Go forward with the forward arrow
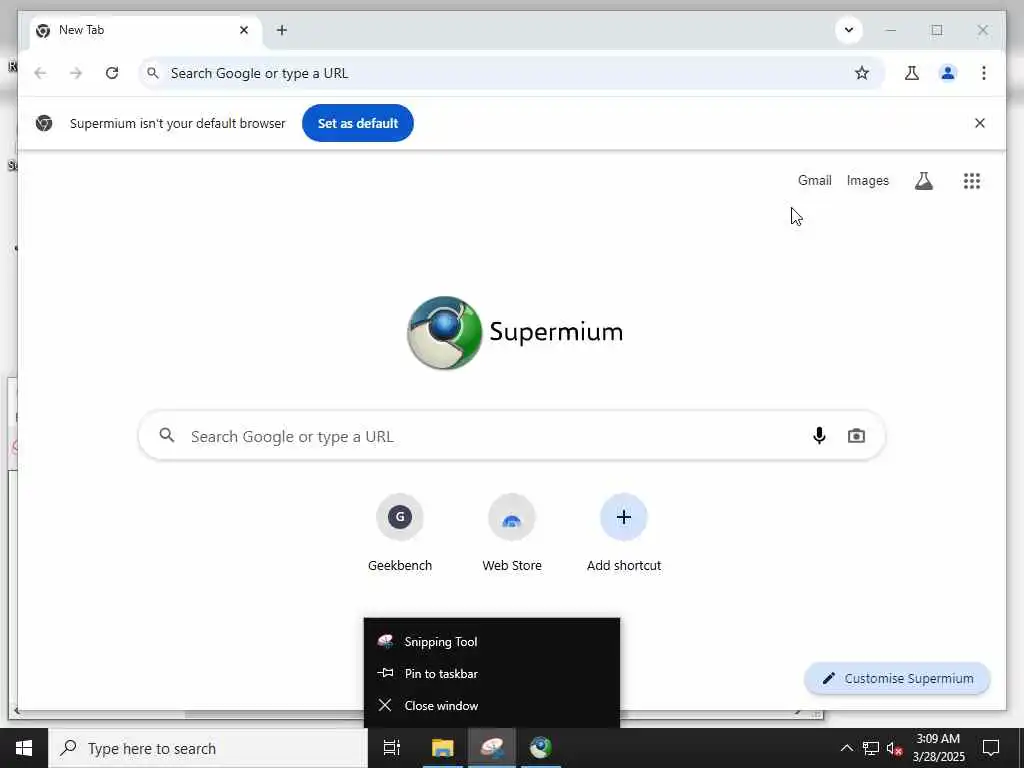Viewport: 1024px width, 768px height. coord(76,73)
